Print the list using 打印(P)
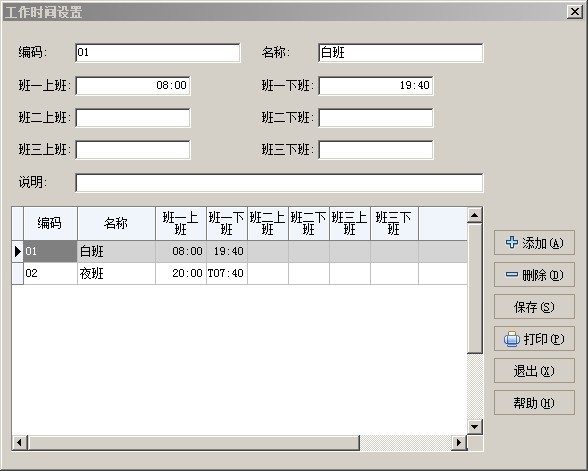The width and height of the screenshot is (588, 471). point(534,339)
